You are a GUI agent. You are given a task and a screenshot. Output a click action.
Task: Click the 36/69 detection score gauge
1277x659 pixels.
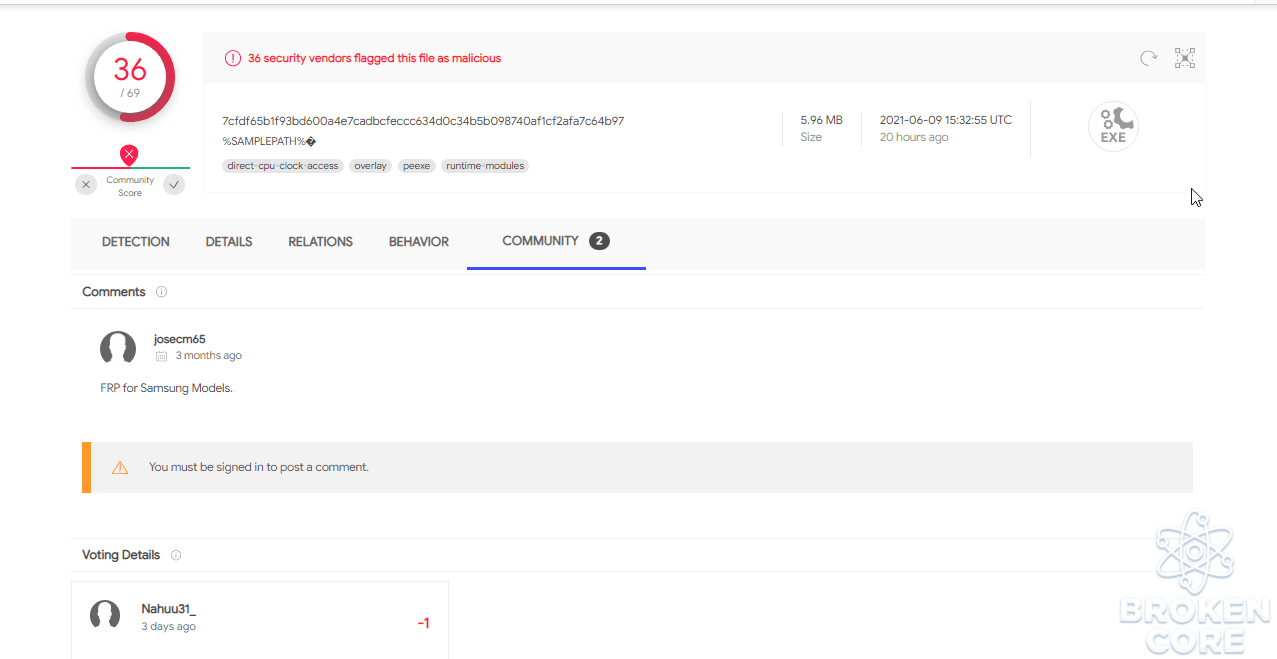pos(130,77)
